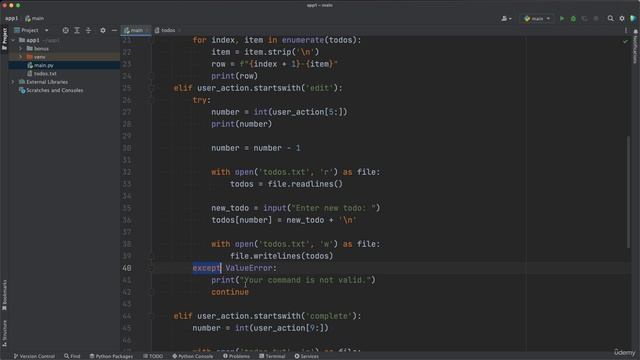Open Project panel options gear
Viewport: 640px width, 360px height.
tap(103, 30)
